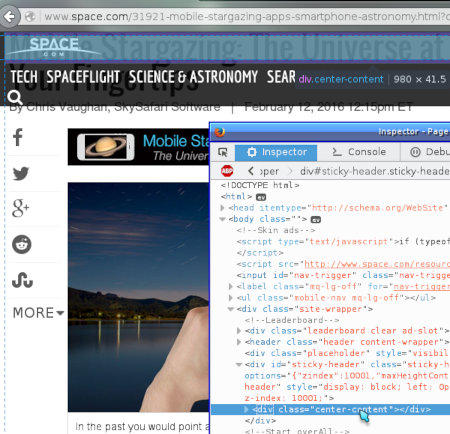Viewport: 450px width, 434px height.
Task: Share article via Twitter icon
Action: [x=21, y=173]
